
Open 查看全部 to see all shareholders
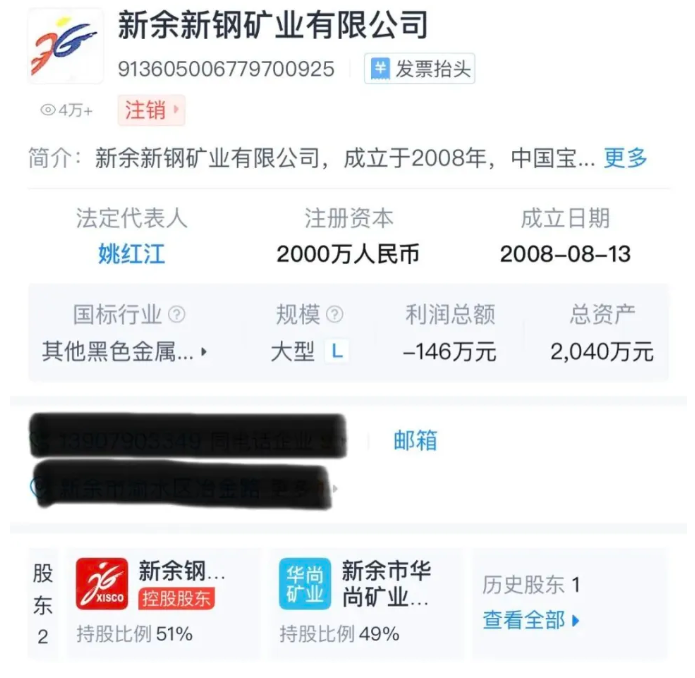(x=531, y=620)
